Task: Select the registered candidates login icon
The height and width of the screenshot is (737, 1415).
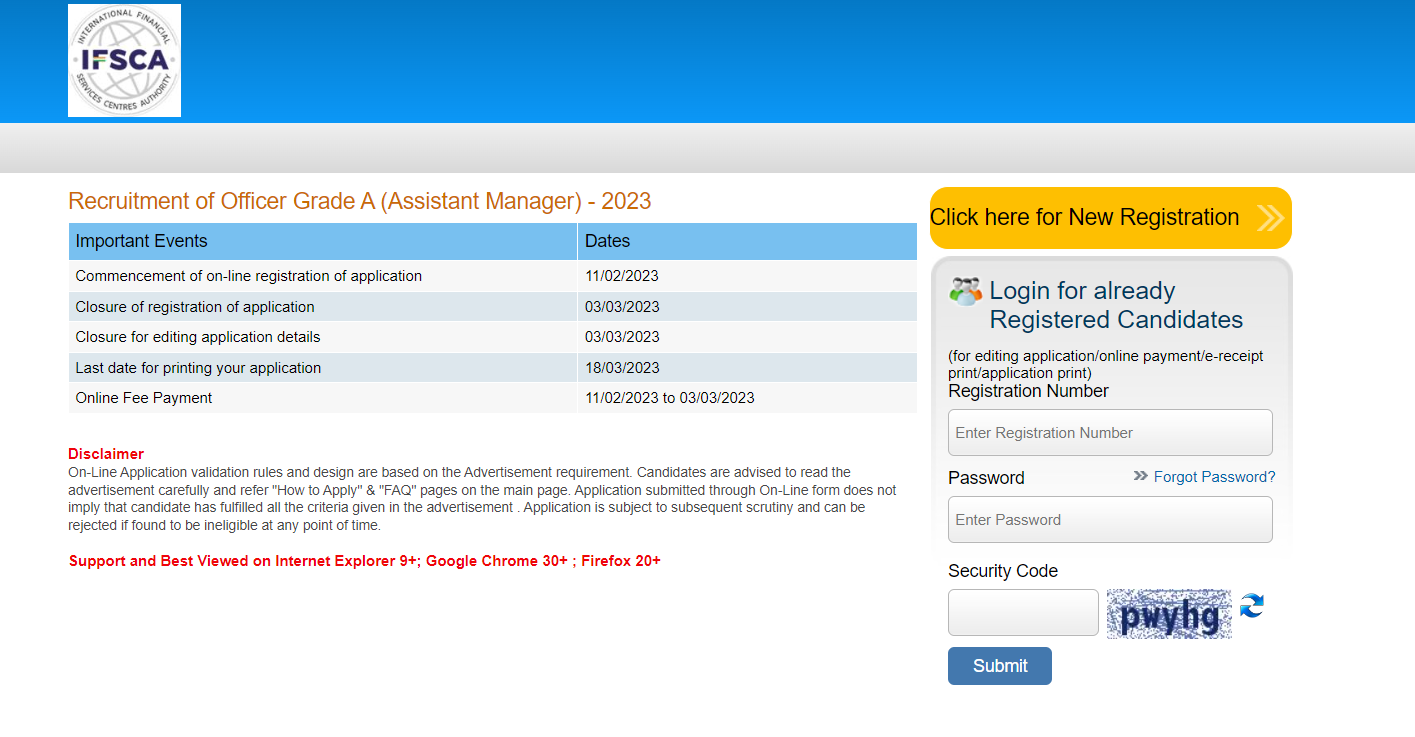Action: click(963, 291)
